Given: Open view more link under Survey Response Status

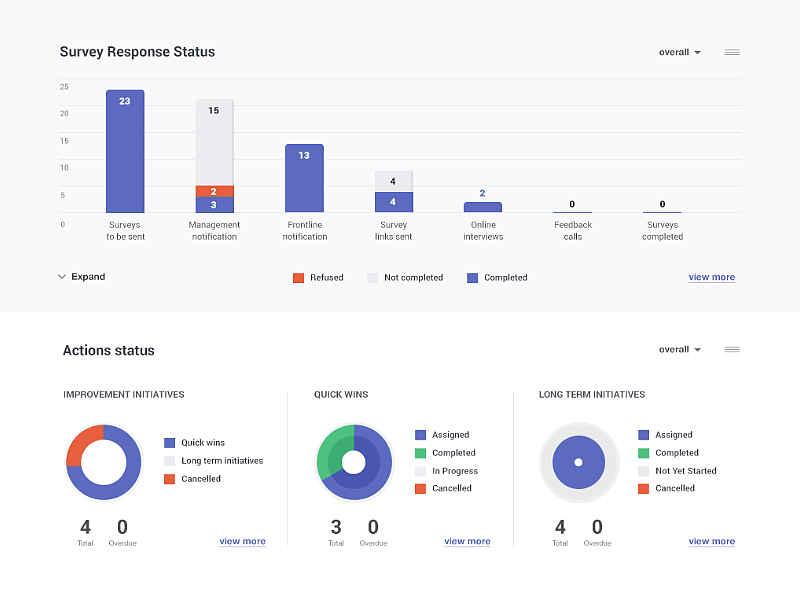Looking at the screenshot, I should click(x=712, y=277).
